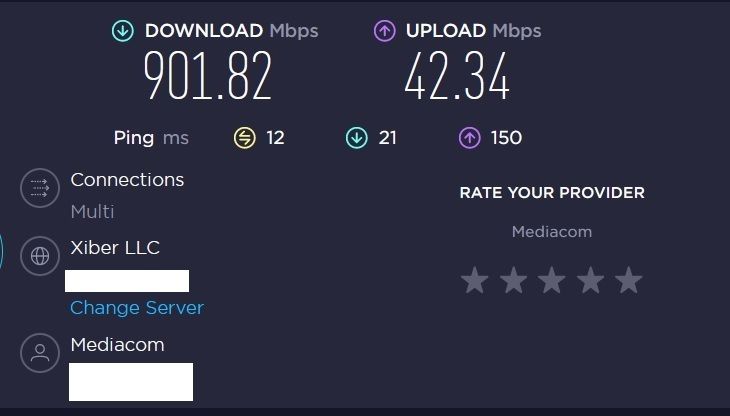Click the globe server icon
Image resolution: width=730 pixels, height=416 pixels.
40,256
